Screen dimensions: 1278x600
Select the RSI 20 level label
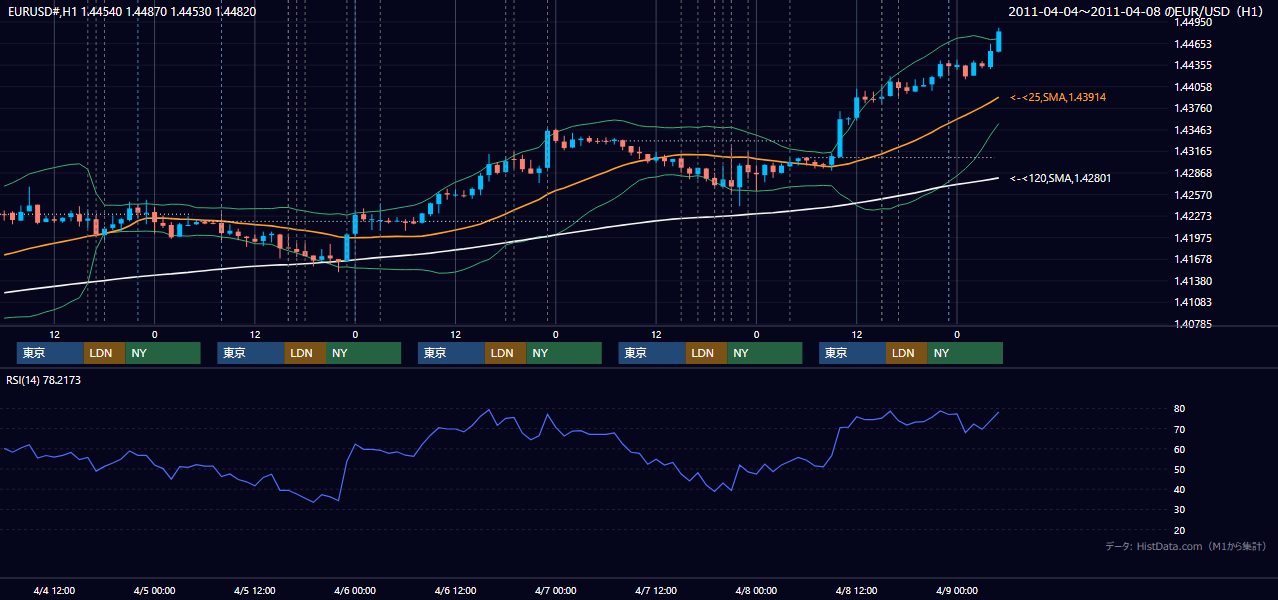pyautogui.click(x=1180, y=530)
